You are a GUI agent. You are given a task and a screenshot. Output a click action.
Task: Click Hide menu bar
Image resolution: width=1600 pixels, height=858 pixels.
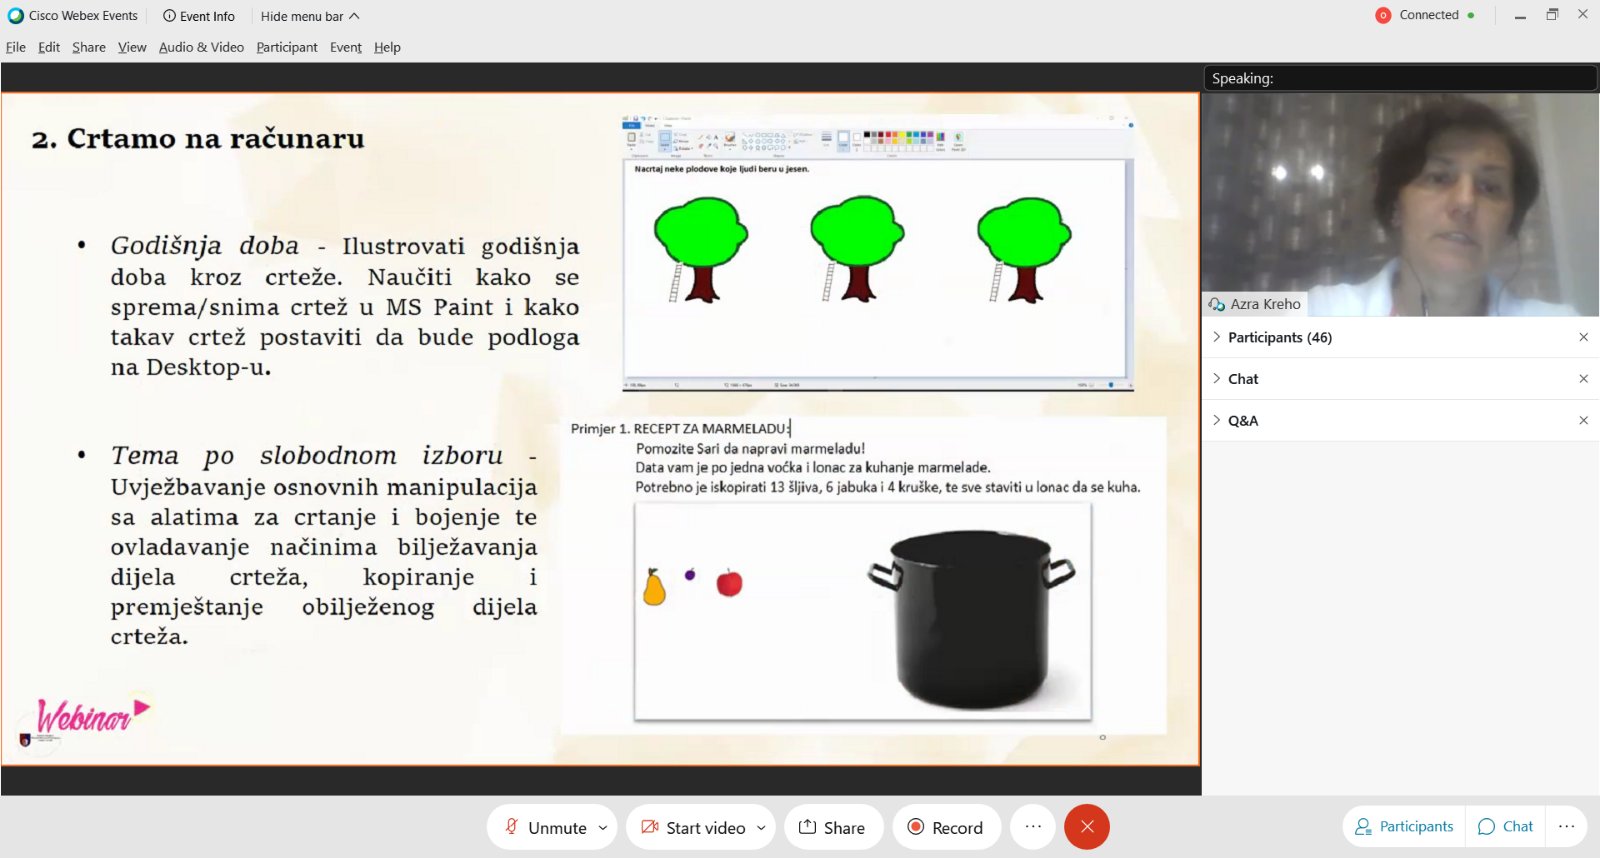click(x=309, y=16)
